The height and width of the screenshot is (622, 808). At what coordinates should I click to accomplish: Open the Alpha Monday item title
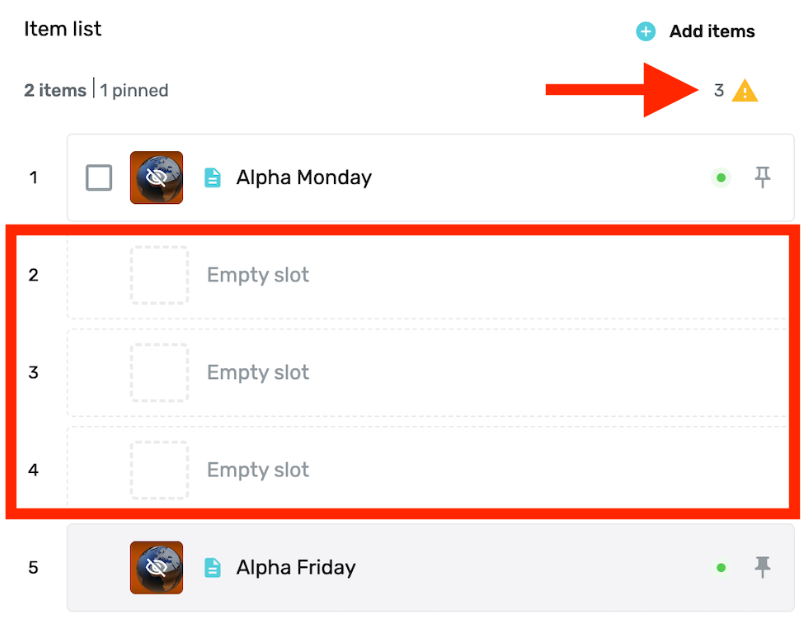[x=304, y=178]
